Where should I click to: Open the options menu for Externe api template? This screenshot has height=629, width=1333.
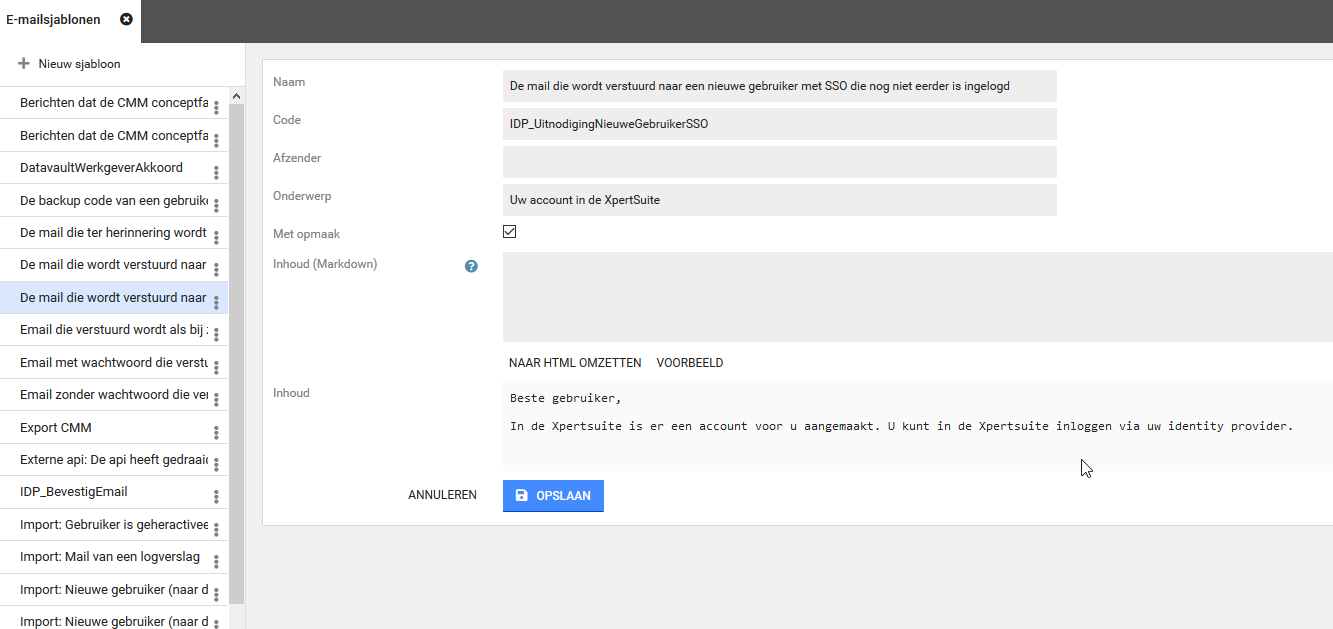pyautogui.click(x=216, y=464)
